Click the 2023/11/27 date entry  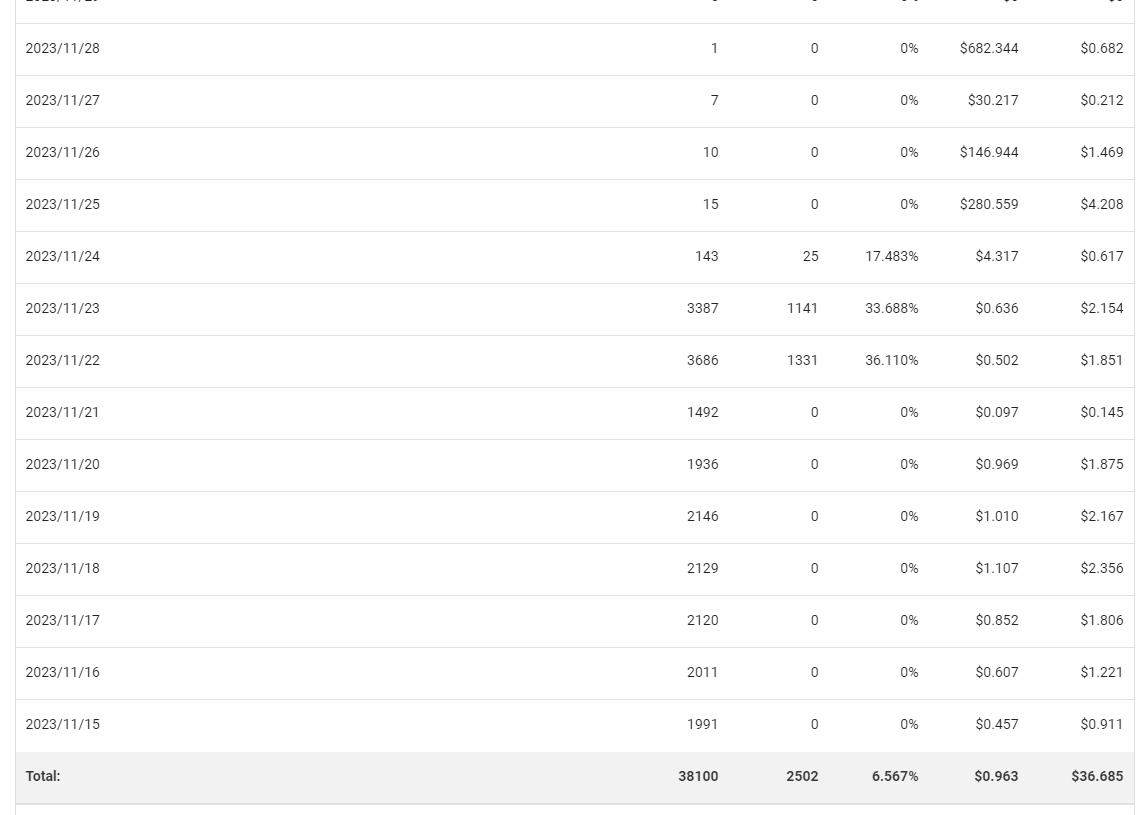63,100
